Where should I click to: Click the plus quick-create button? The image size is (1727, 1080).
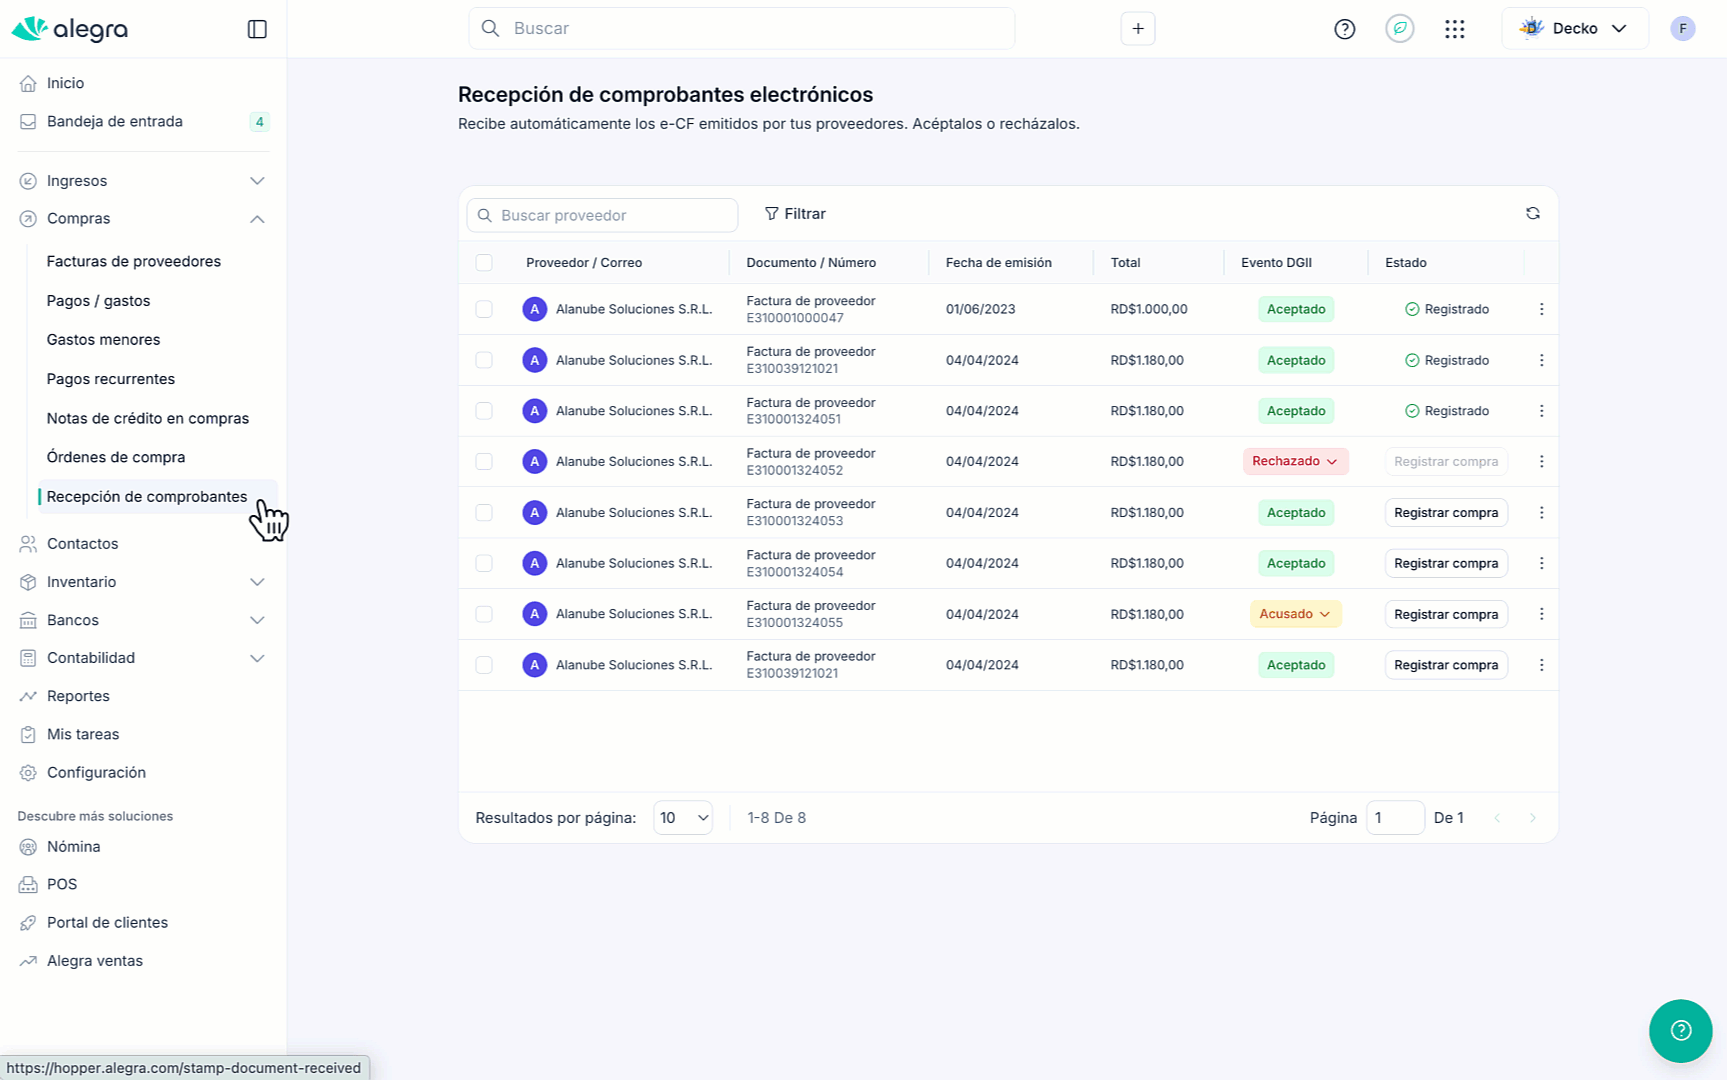click(x=1137, y=29)
